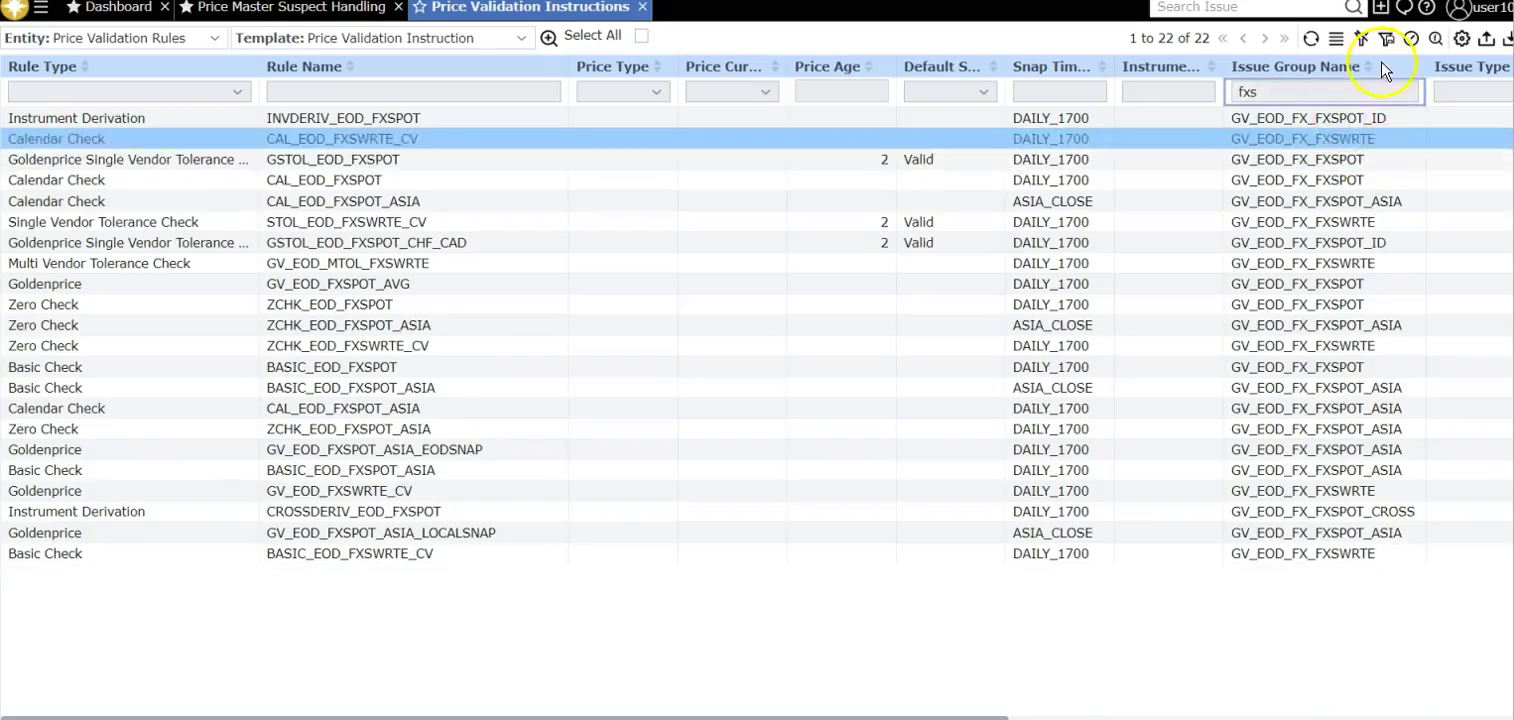Image resolution: width=1514 pixels, height=720 pixels.
Task: Click the gauge clock toolbar icon
Action: point(1411,39)
